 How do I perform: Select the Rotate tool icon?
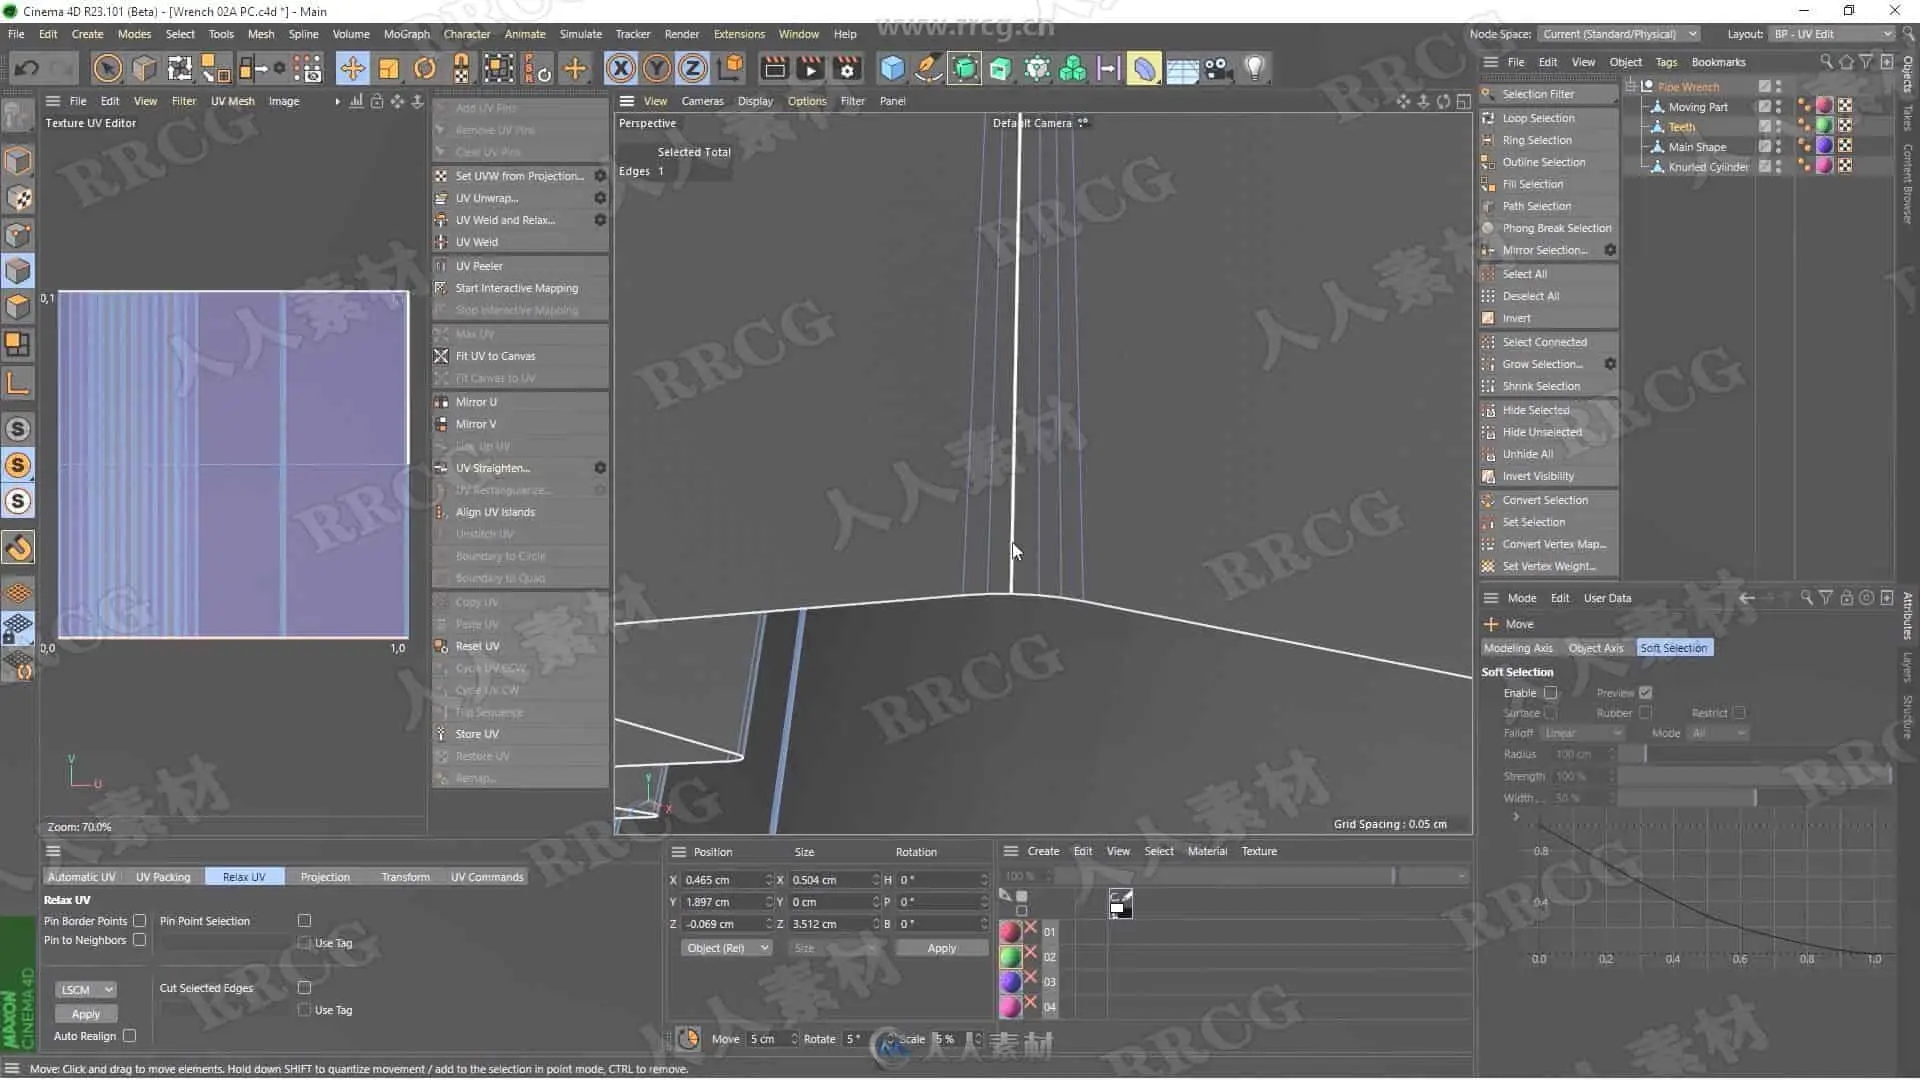[425, 68]
